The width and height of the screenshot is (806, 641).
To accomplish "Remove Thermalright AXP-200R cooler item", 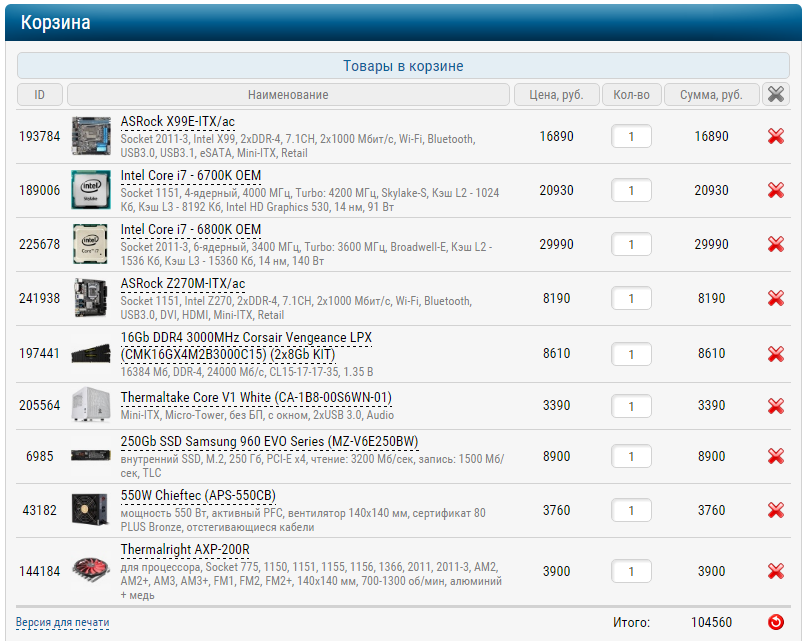I will [x=776, y=571].
